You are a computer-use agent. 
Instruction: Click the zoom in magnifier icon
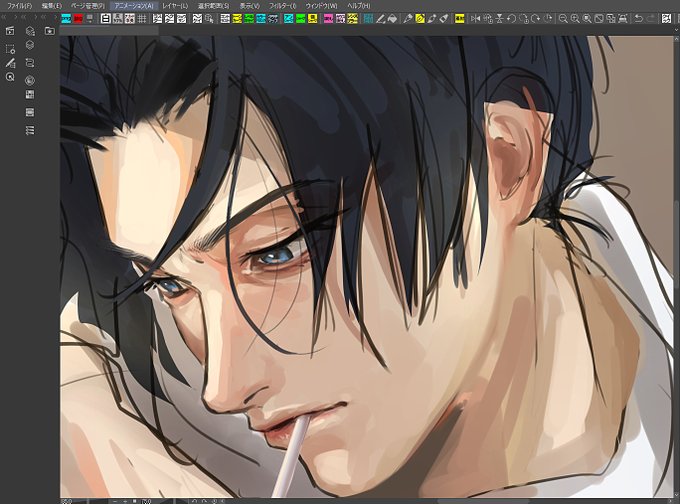(575, 19)
